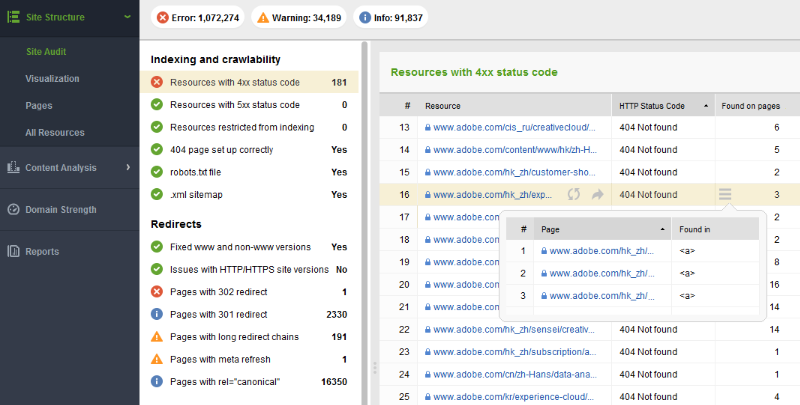The height and width of the screenshot is (405, 800).
Task: Open popup page link number 2
Action: click(602, 273)
